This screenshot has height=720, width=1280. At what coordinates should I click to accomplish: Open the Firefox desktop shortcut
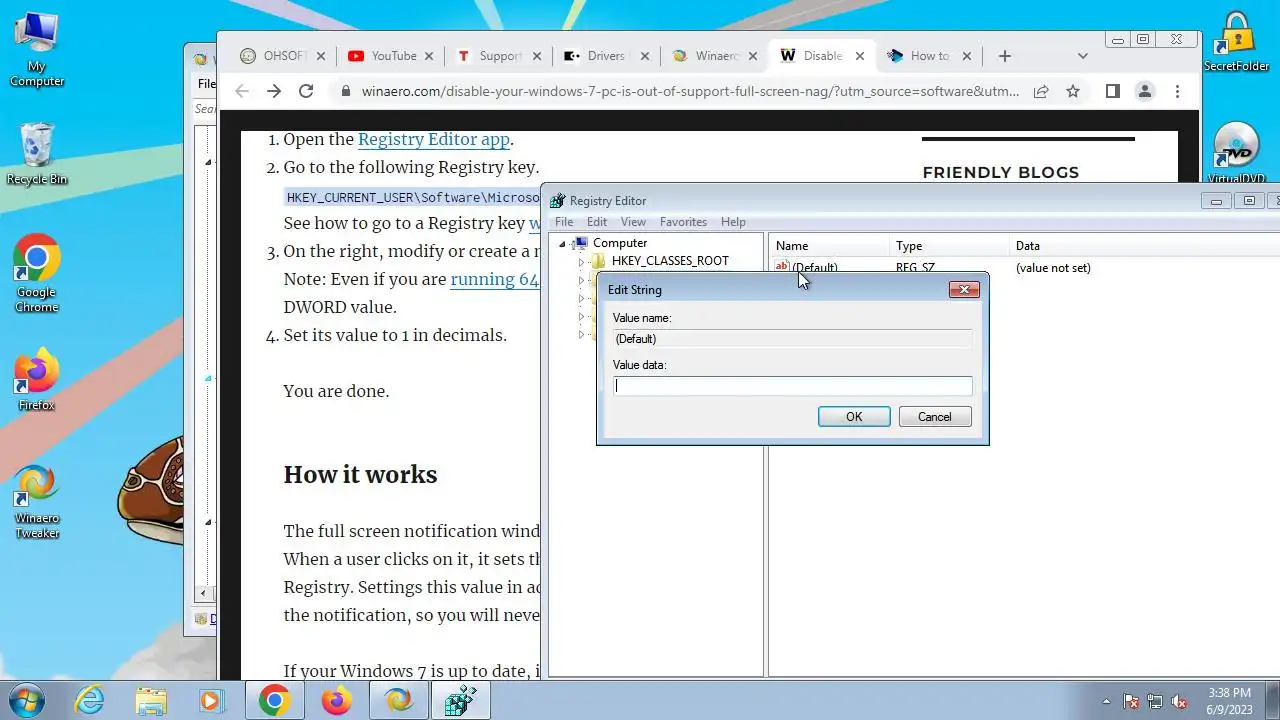click(x=37, y=379)
